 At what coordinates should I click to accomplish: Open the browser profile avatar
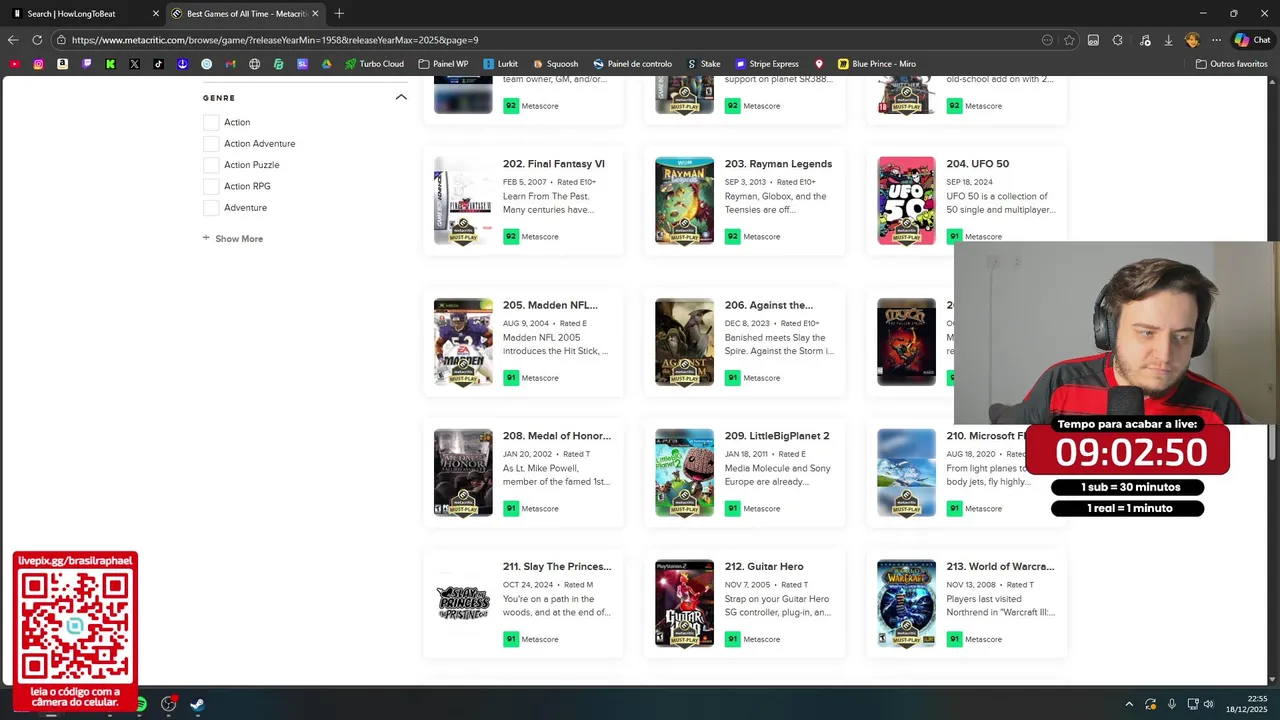tap(1192, 40)
